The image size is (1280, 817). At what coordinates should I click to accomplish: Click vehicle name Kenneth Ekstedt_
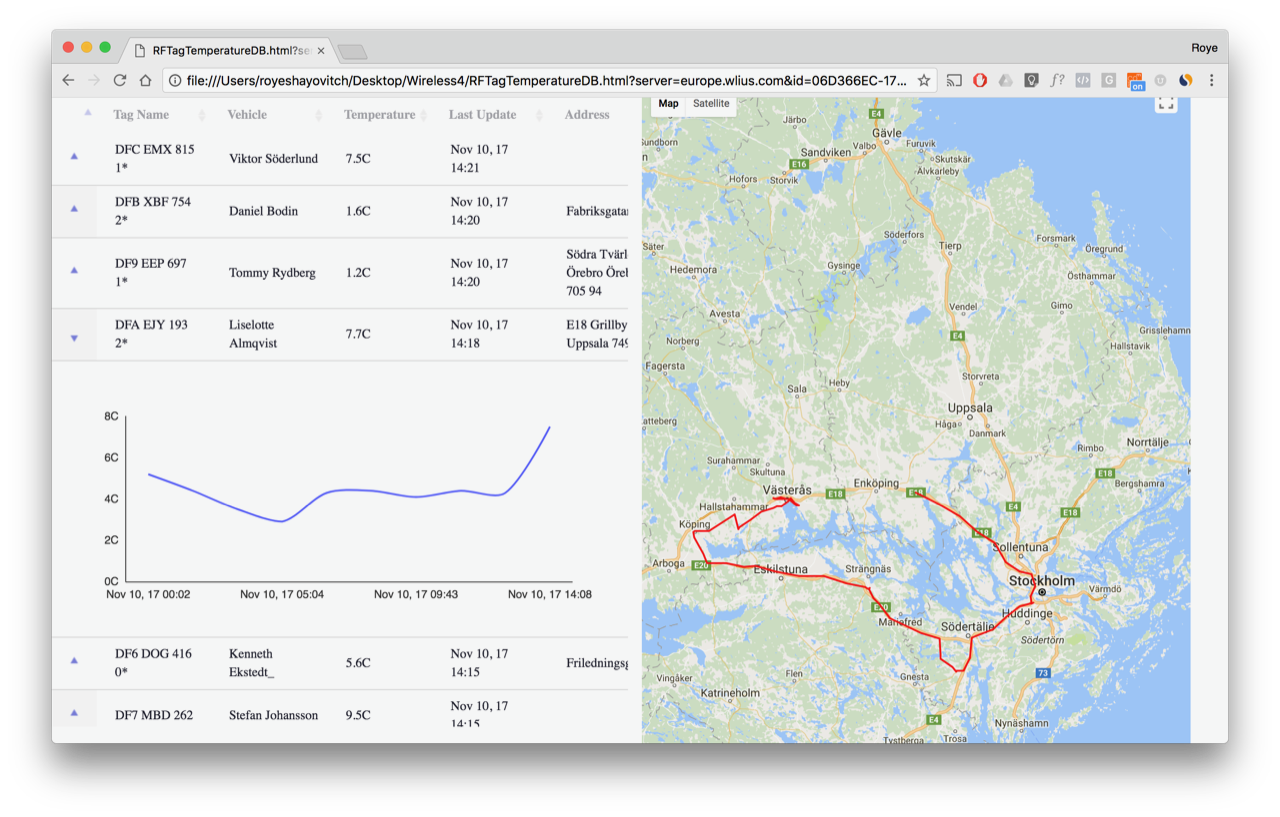pos(252,663)
